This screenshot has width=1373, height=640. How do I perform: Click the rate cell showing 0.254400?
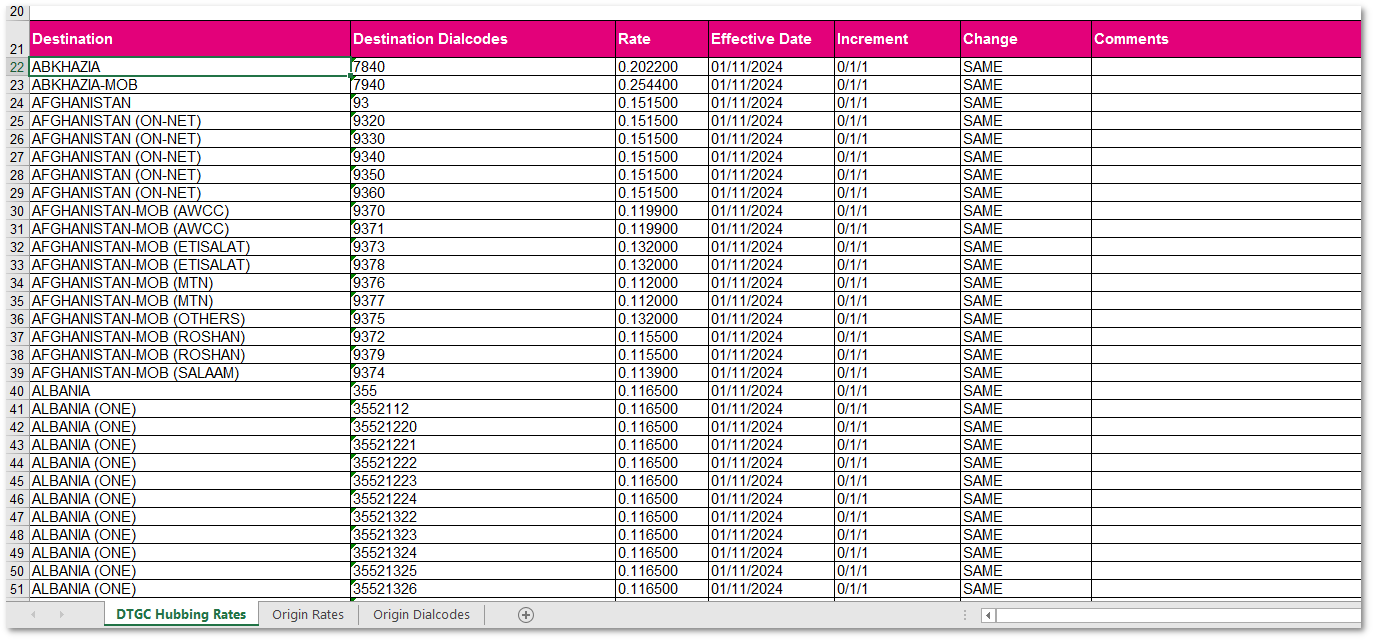661,85
